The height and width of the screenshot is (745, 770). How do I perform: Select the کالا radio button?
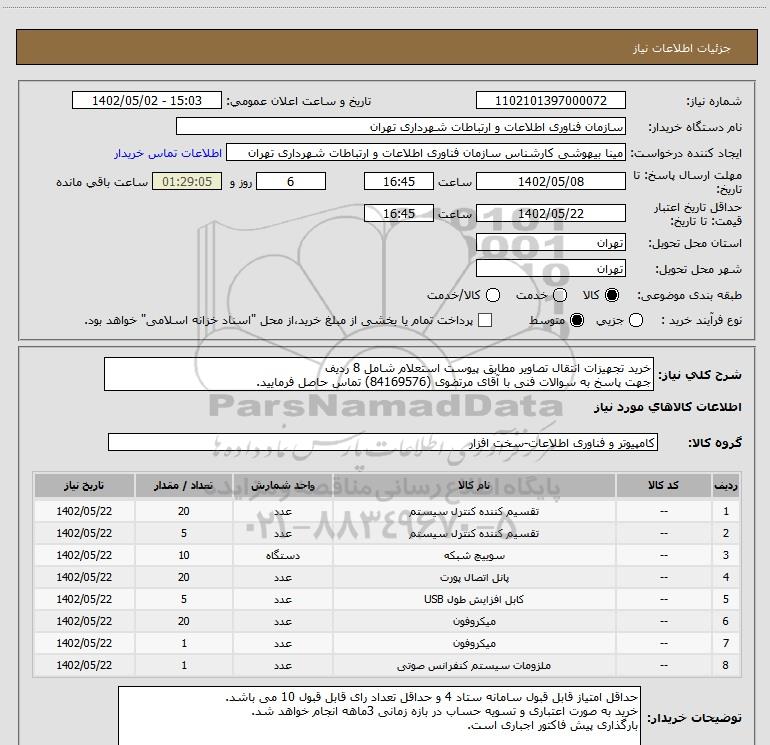(x=612, y=295)
